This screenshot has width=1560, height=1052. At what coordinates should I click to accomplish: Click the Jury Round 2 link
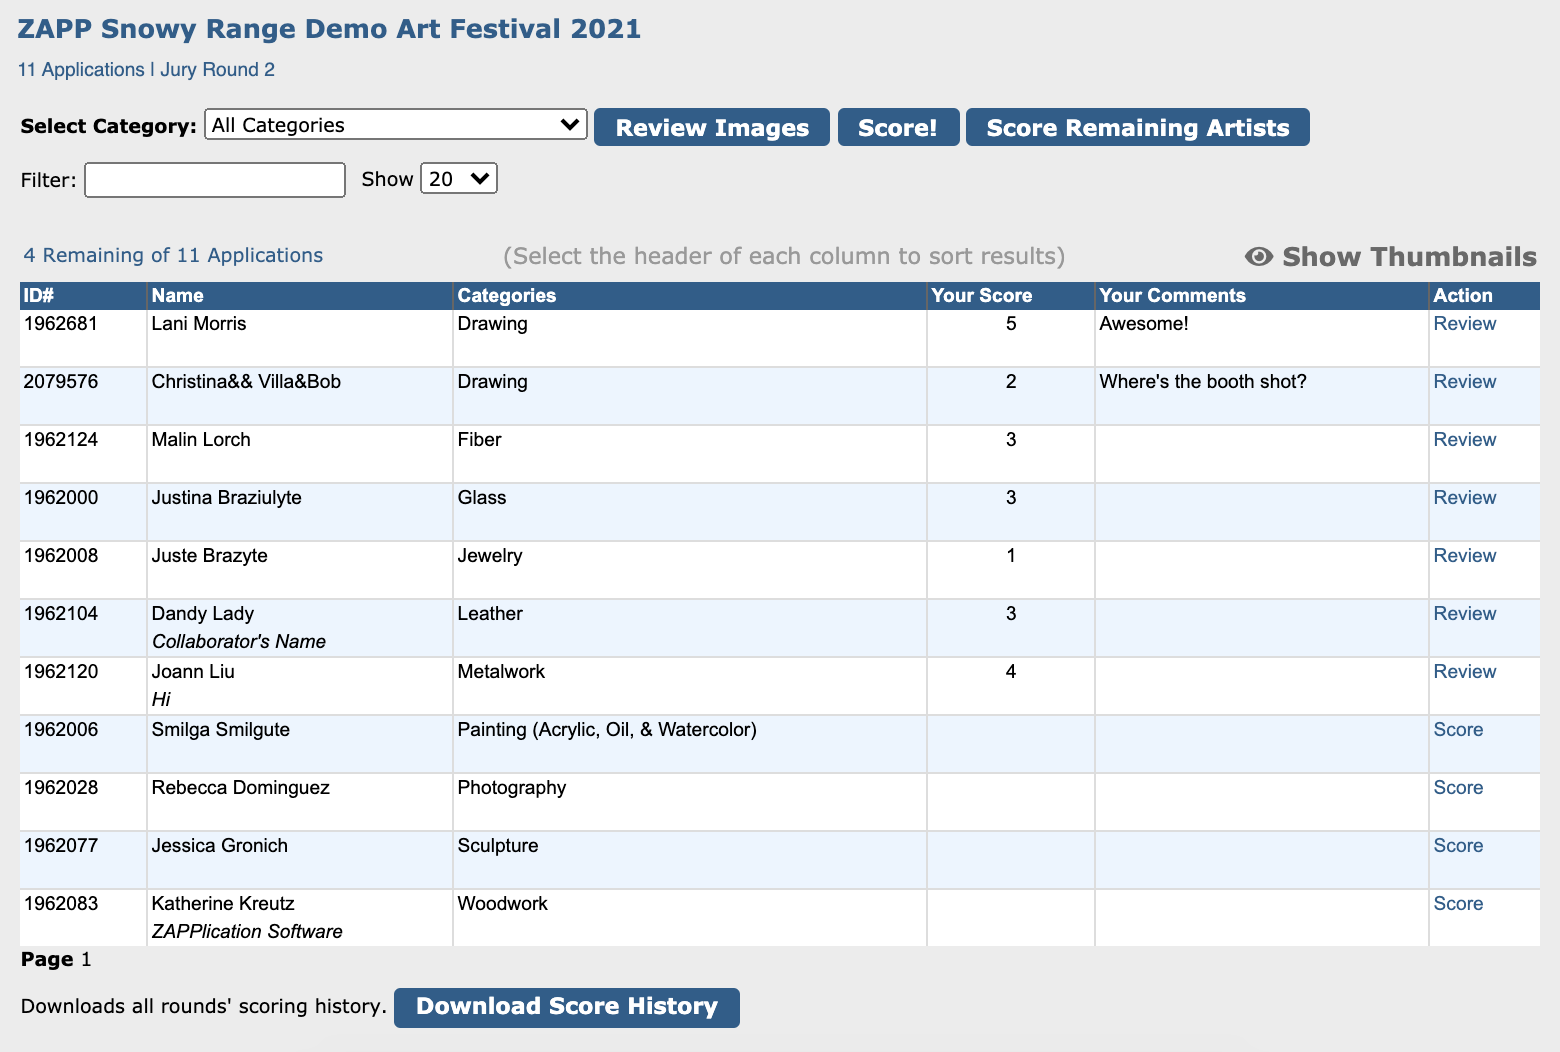(217, 70)
